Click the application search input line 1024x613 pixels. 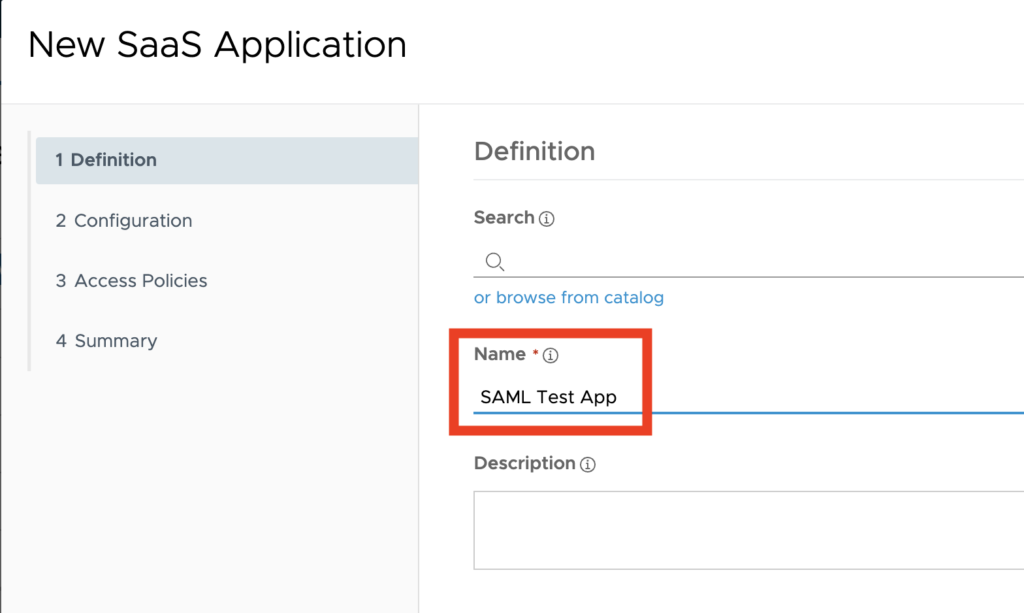pos(700,262)
